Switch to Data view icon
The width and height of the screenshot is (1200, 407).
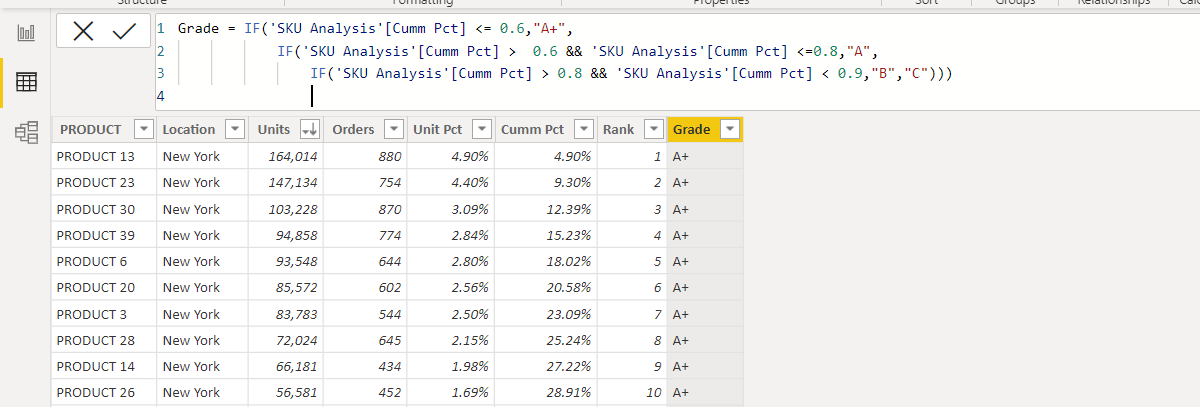tap(26, 83)
